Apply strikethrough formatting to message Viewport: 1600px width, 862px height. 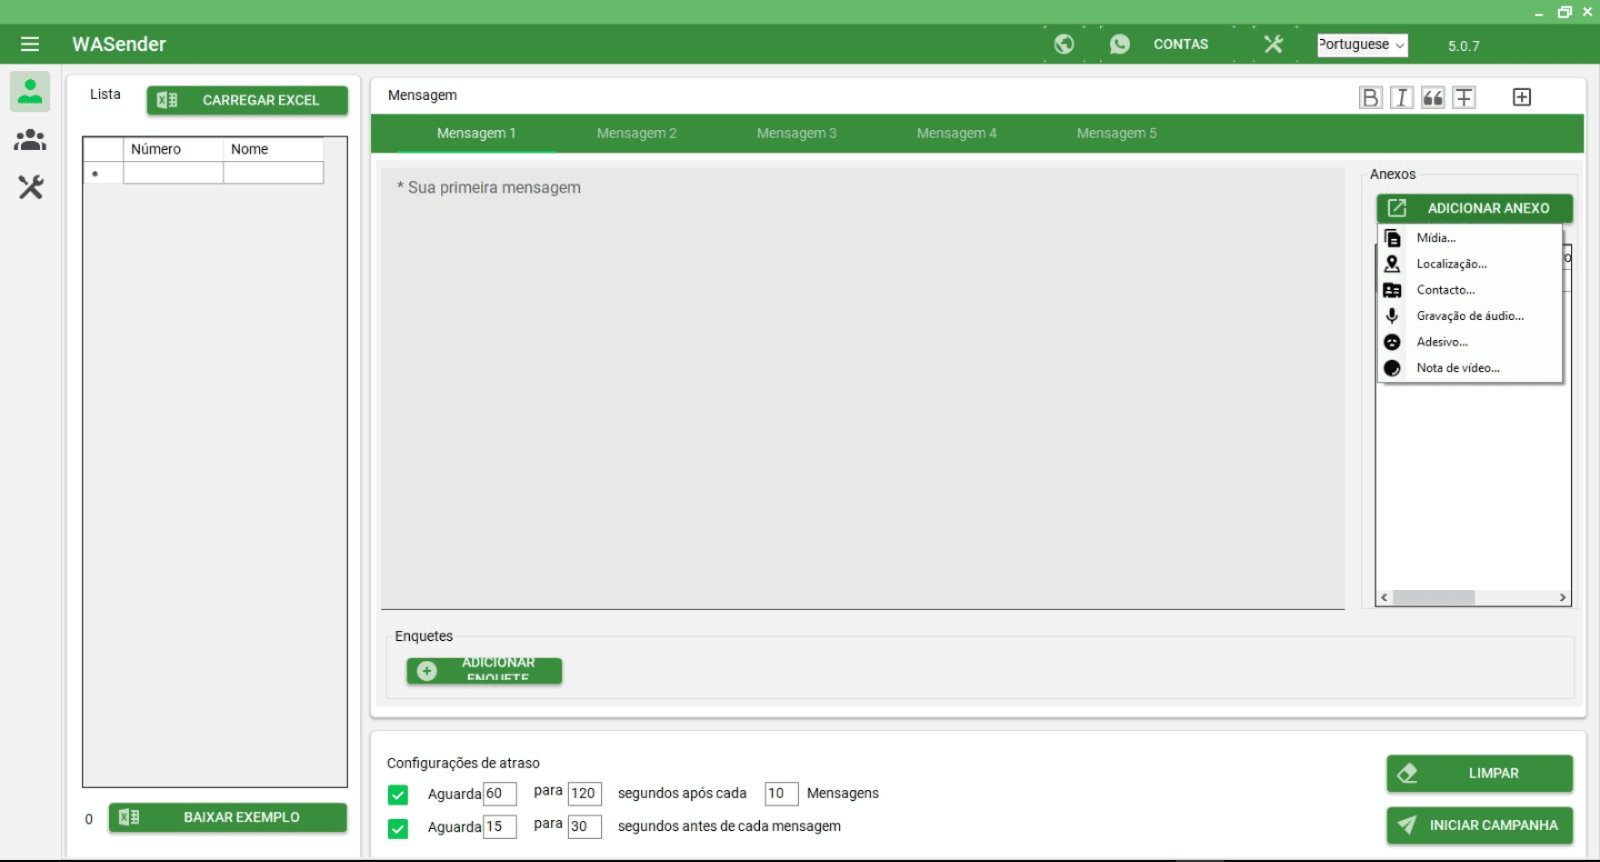point(1464,97)
